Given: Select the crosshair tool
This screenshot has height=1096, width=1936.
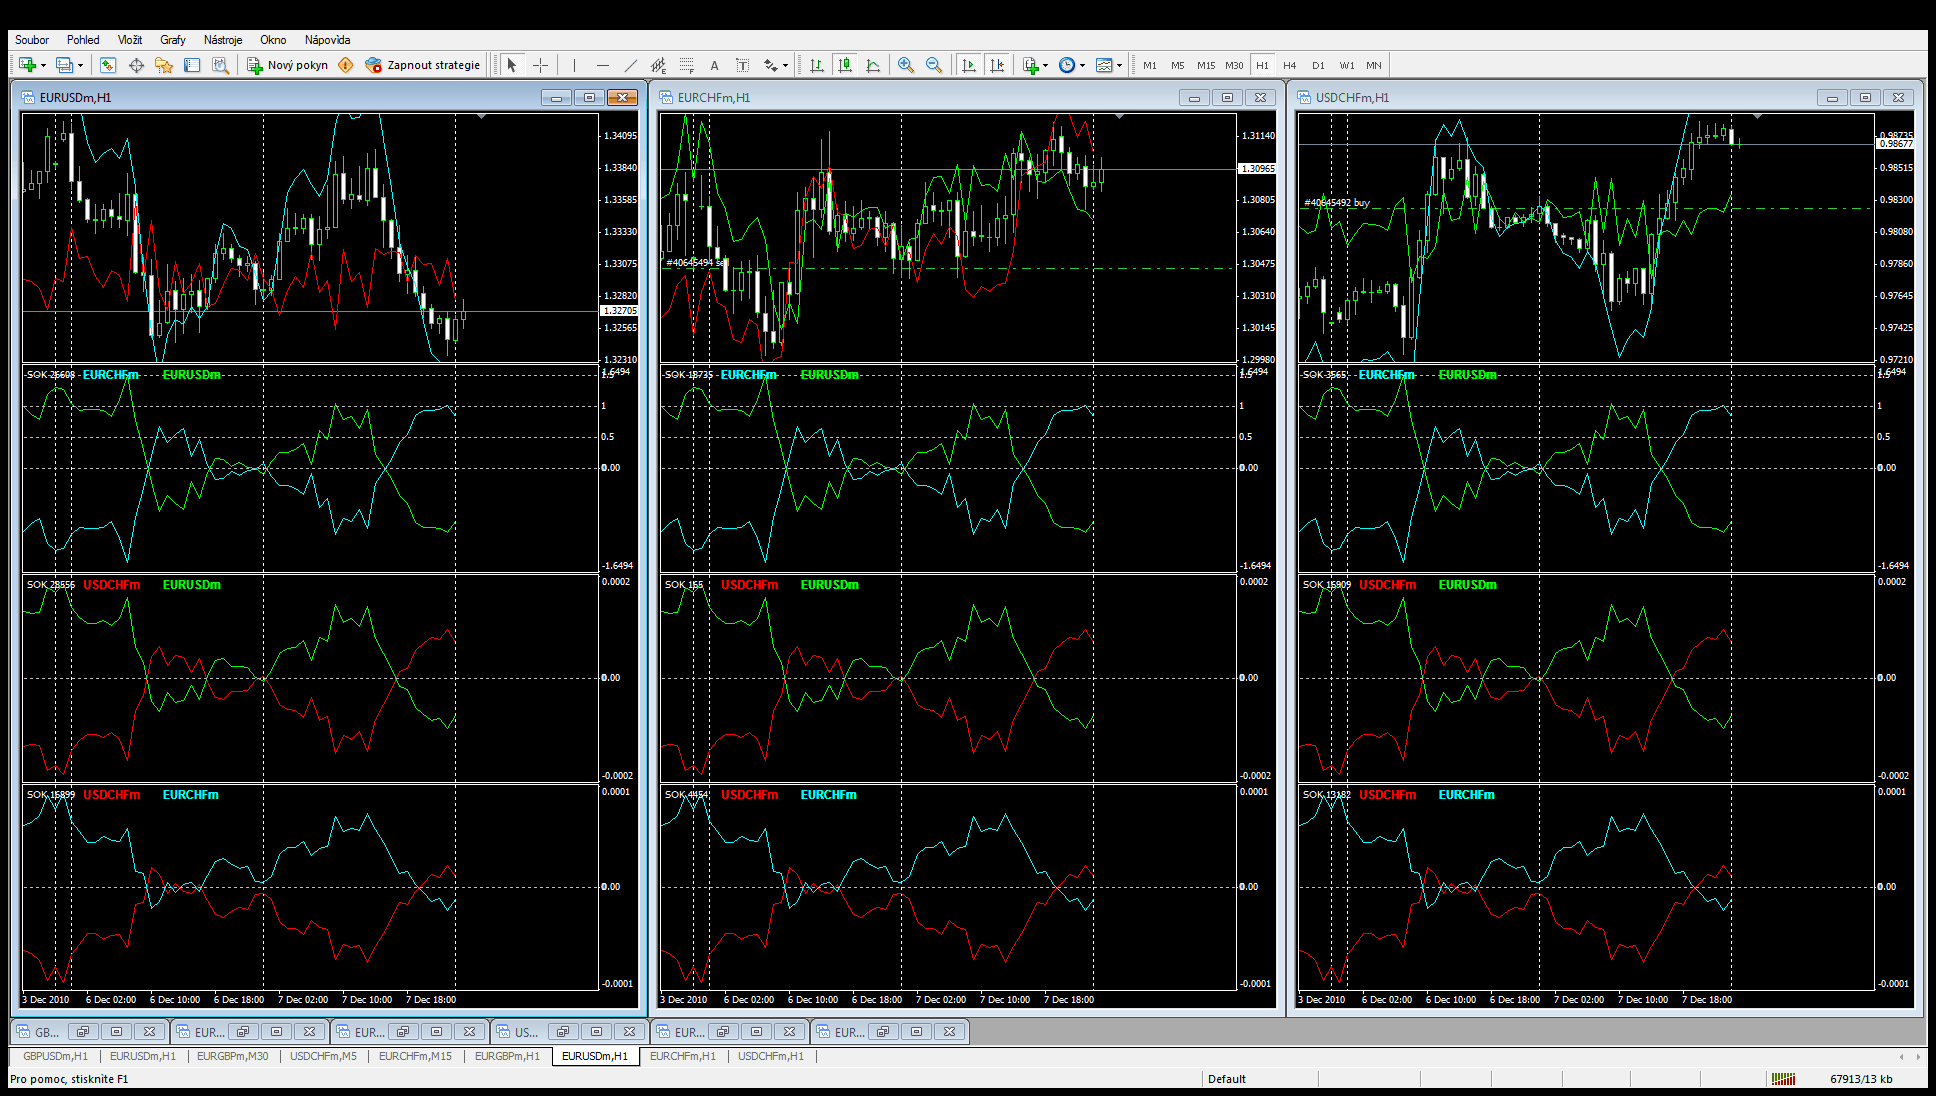Looking at the screenshot, I should pyautogui.click(x=540, y=65).
